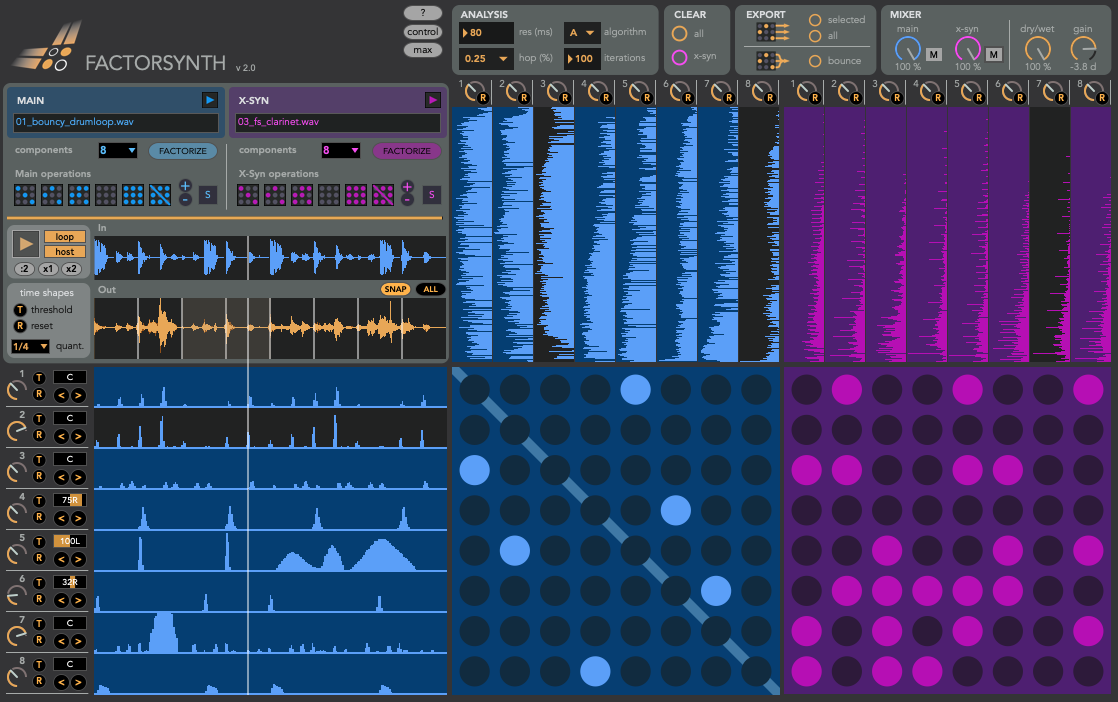Screen dimensions: 1118x702
Task: Shift component 5 right with its arrow button
Action: tap(78, 558)
